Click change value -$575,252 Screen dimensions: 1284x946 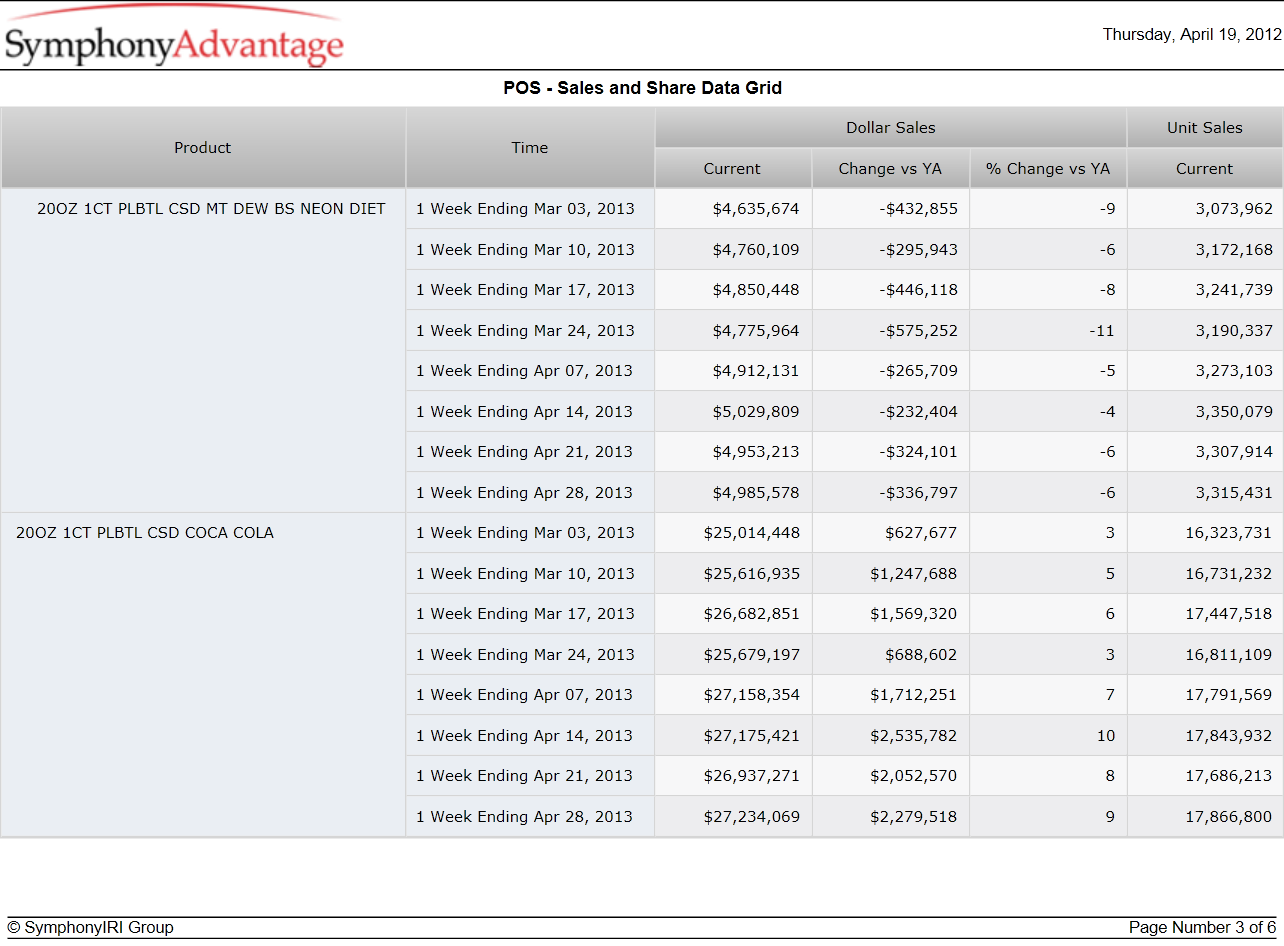click(x=919, y=331)
